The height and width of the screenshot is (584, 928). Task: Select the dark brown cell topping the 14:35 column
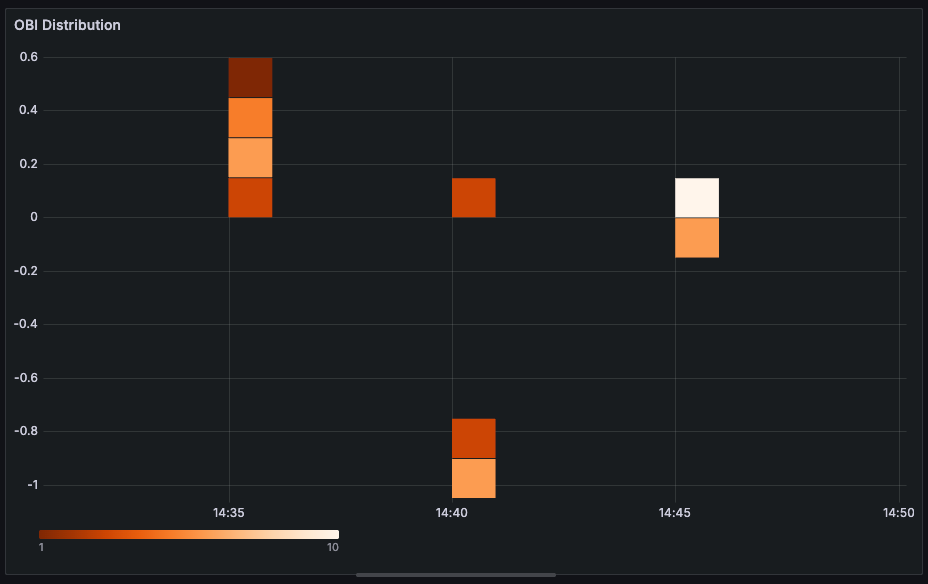(x=250, y=77)
